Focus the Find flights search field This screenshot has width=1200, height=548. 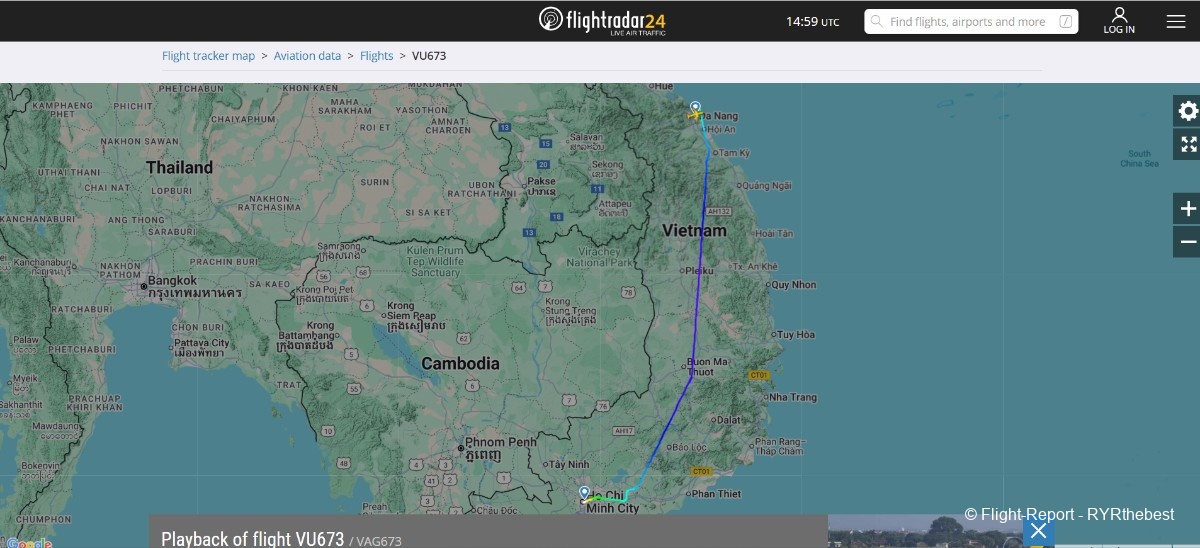tap(967, 22)
